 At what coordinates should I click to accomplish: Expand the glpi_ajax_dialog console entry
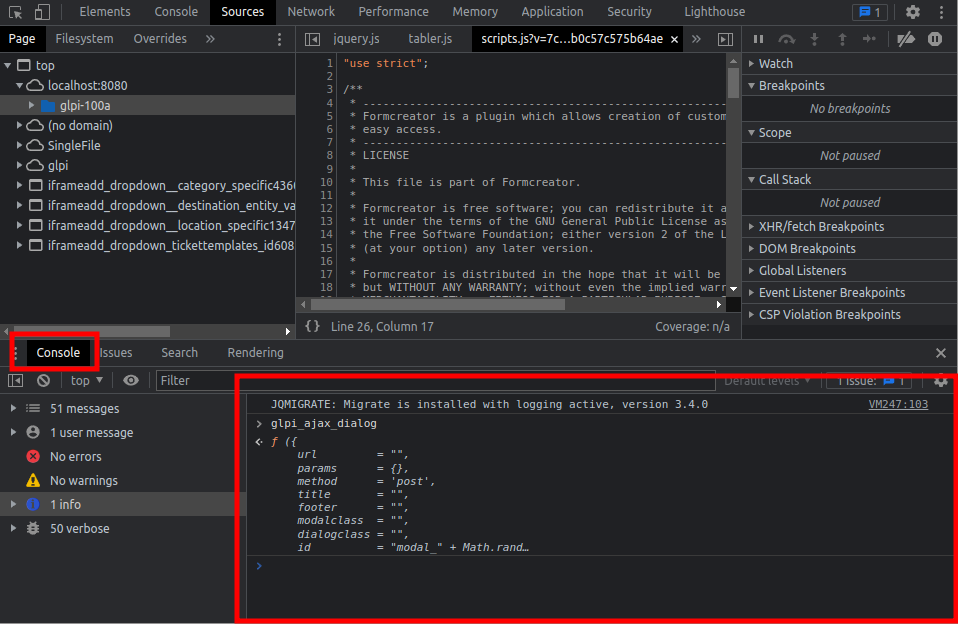[260, 423]
